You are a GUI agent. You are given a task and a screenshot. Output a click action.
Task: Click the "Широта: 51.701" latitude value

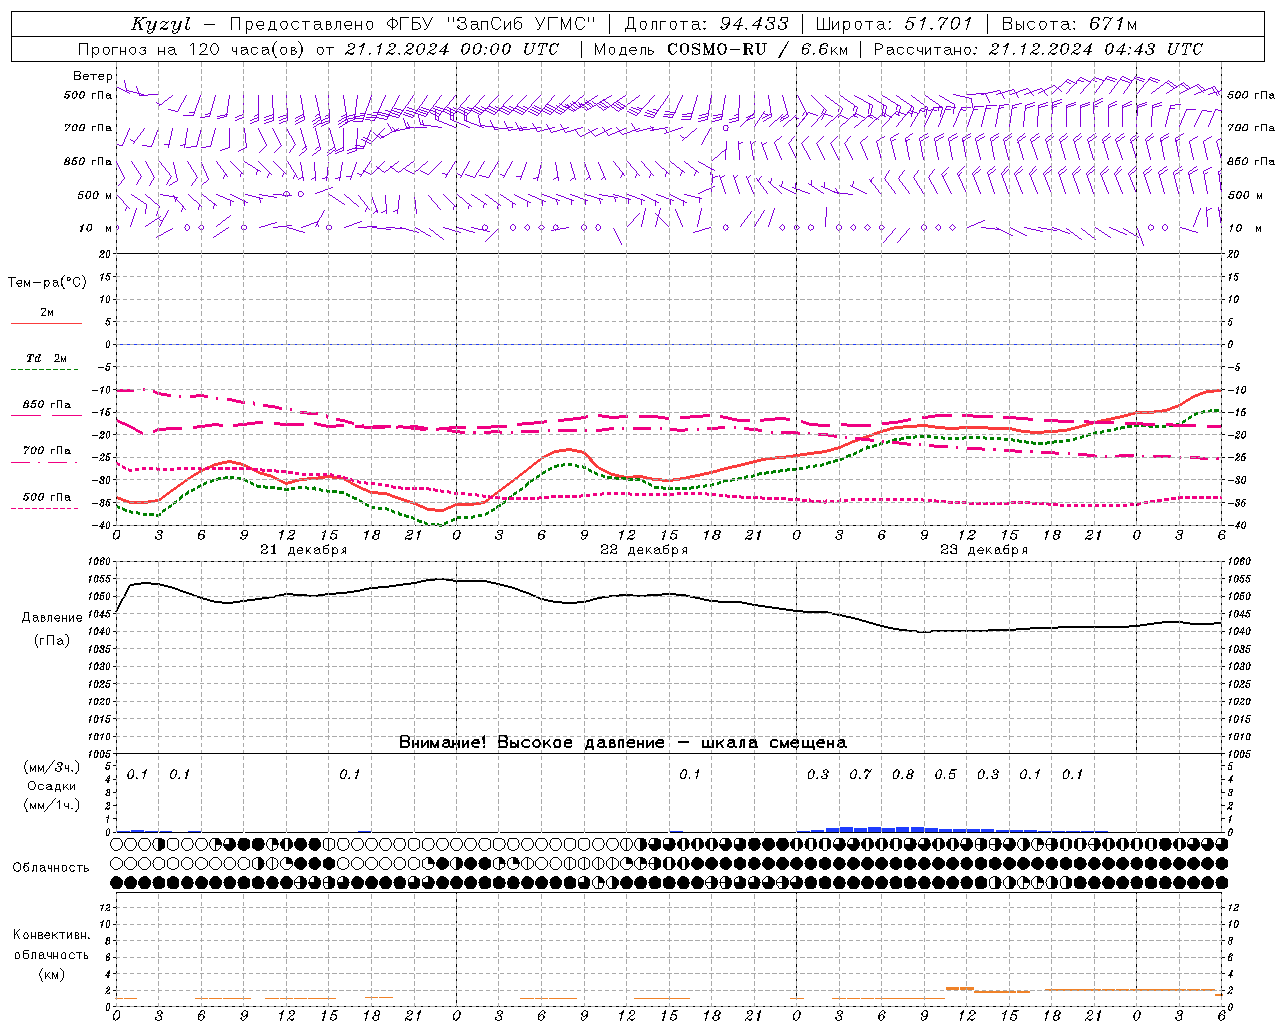pos(894,24)
